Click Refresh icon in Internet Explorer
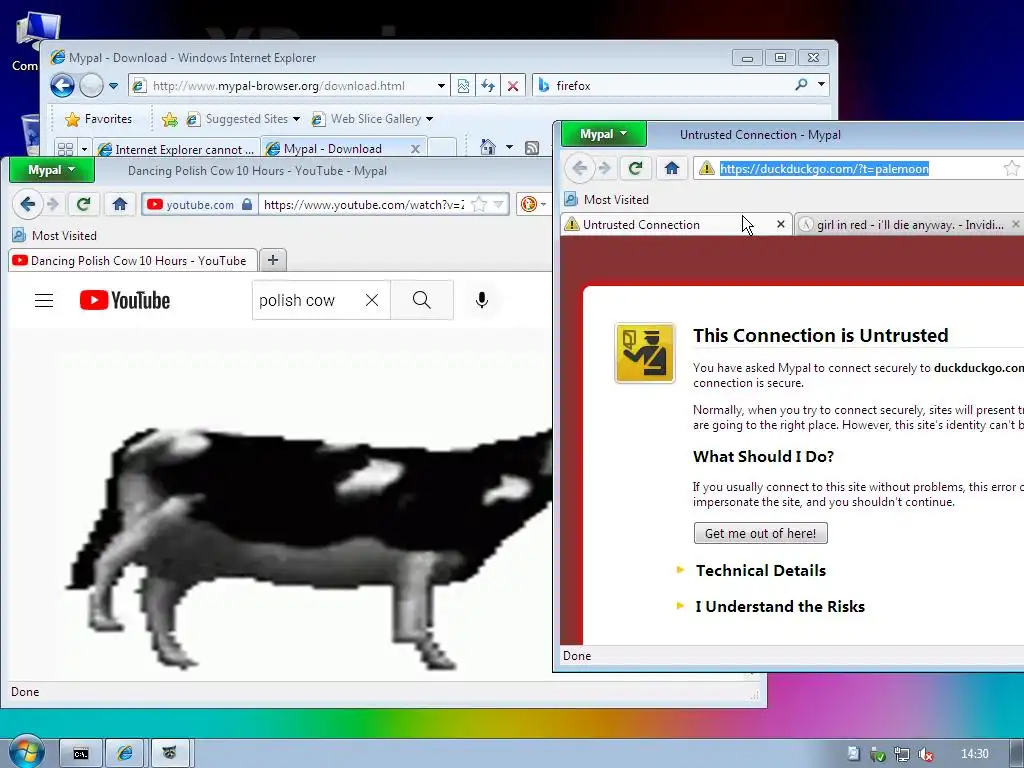 (x=488, y=86)
